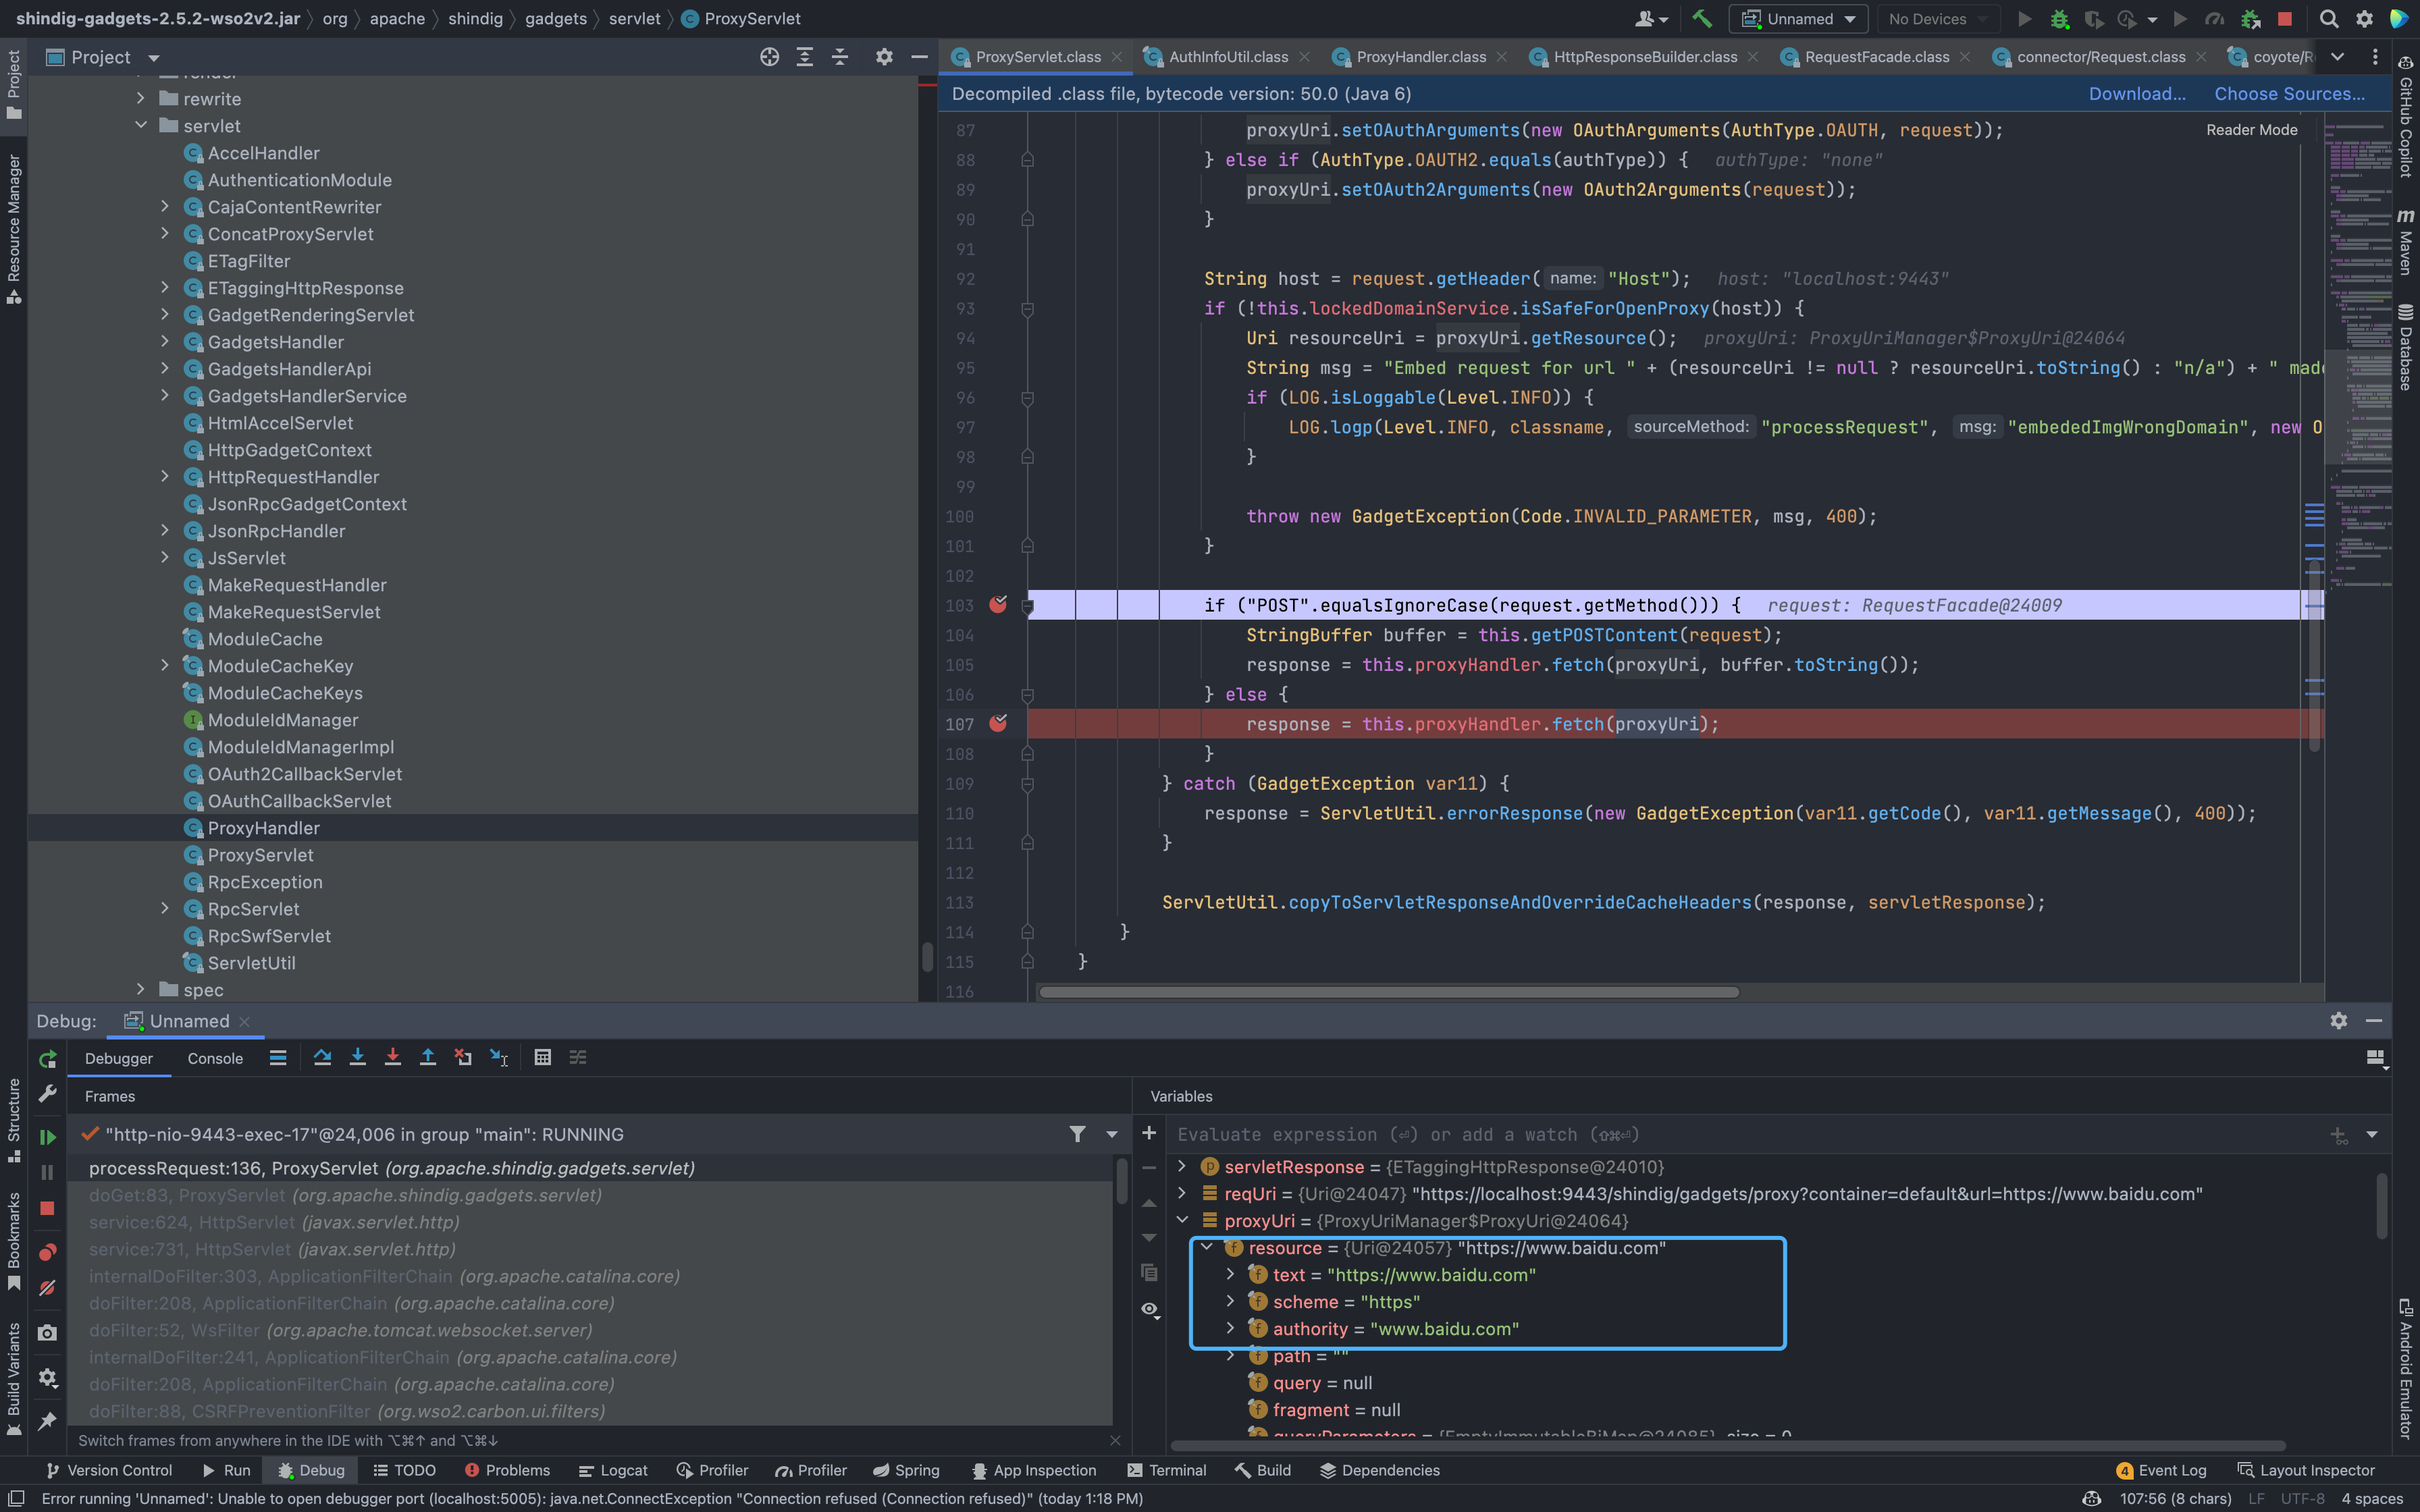Screen dimensions: 2420x1512
Task: Click the Choose Sources link
Action: tap(2289, 94)
